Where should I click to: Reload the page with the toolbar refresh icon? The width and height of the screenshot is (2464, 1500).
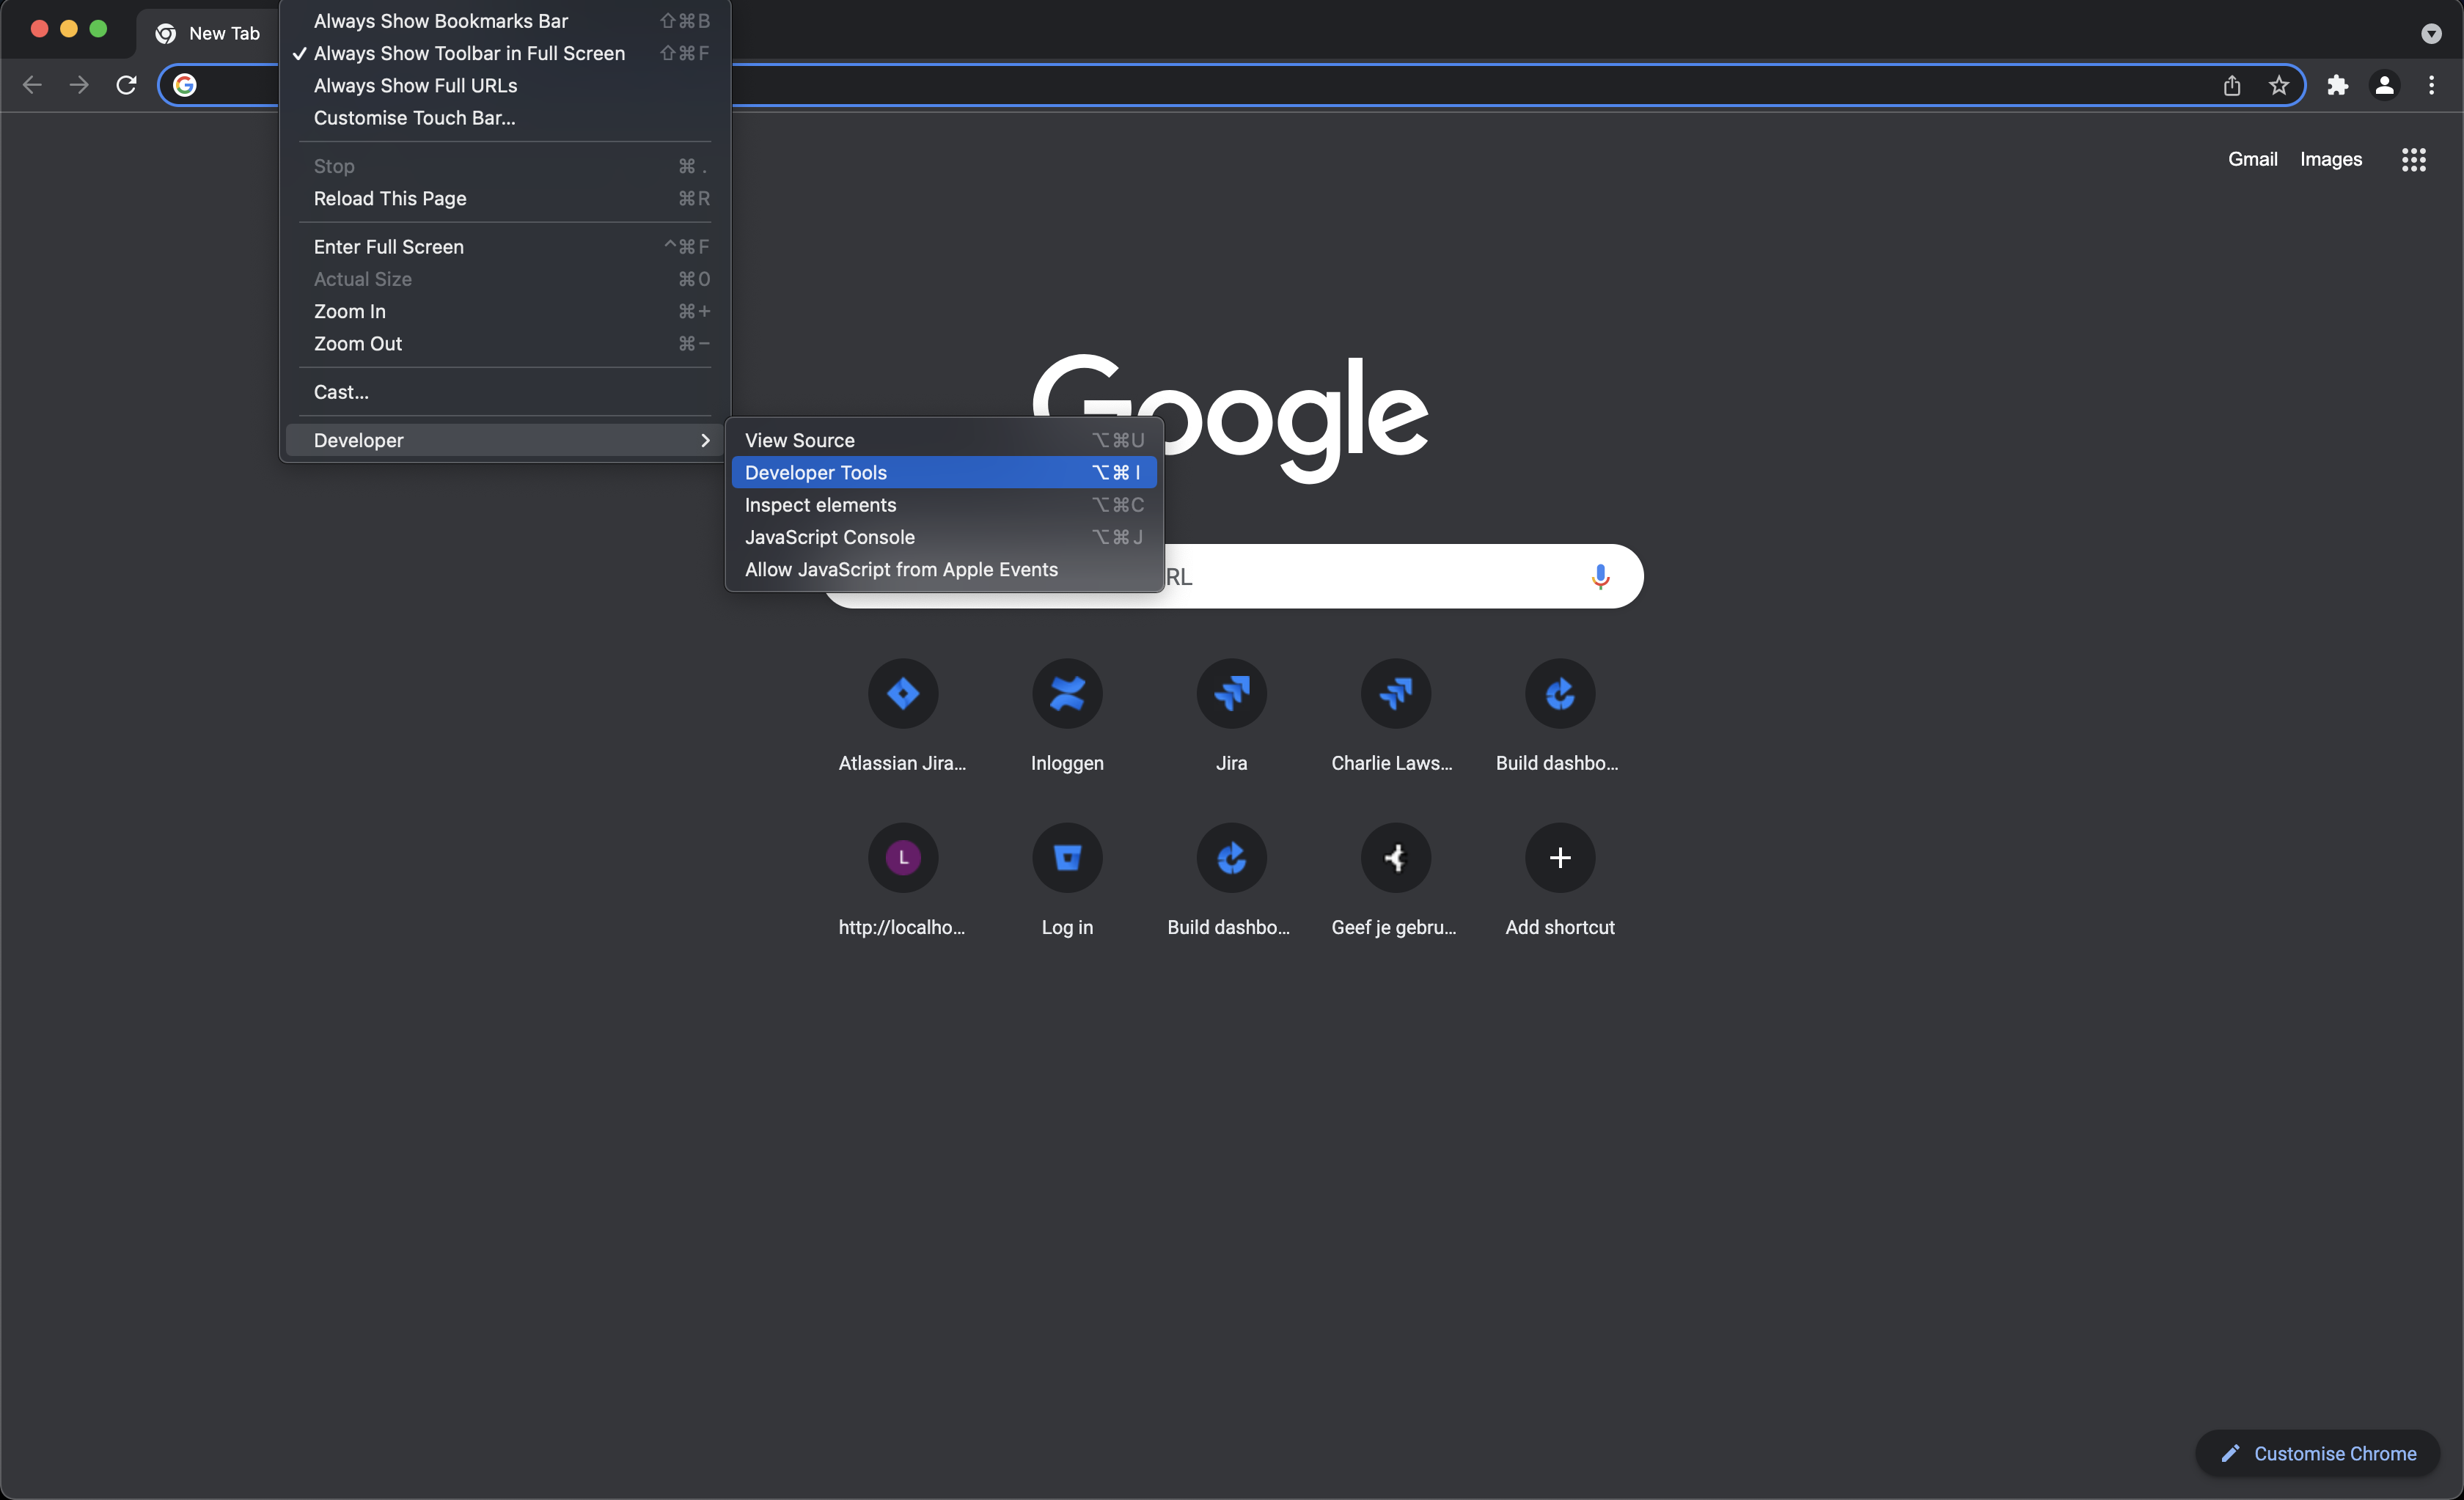tap(126, 85)
